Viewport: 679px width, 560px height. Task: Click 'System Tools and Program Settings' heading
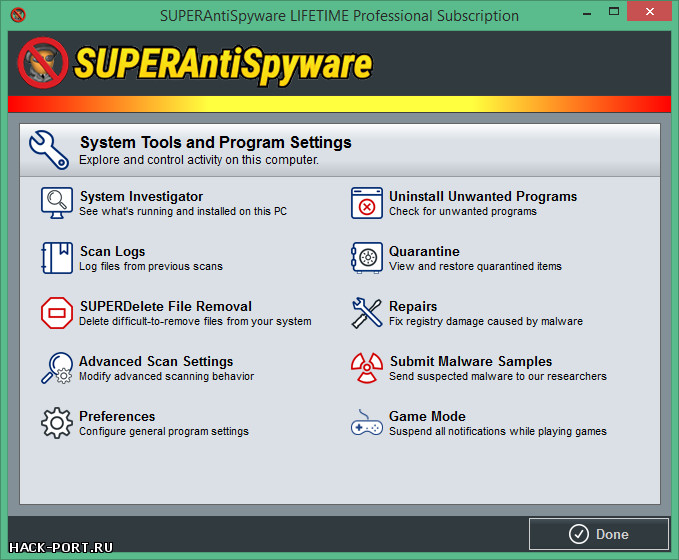(216, 142)
